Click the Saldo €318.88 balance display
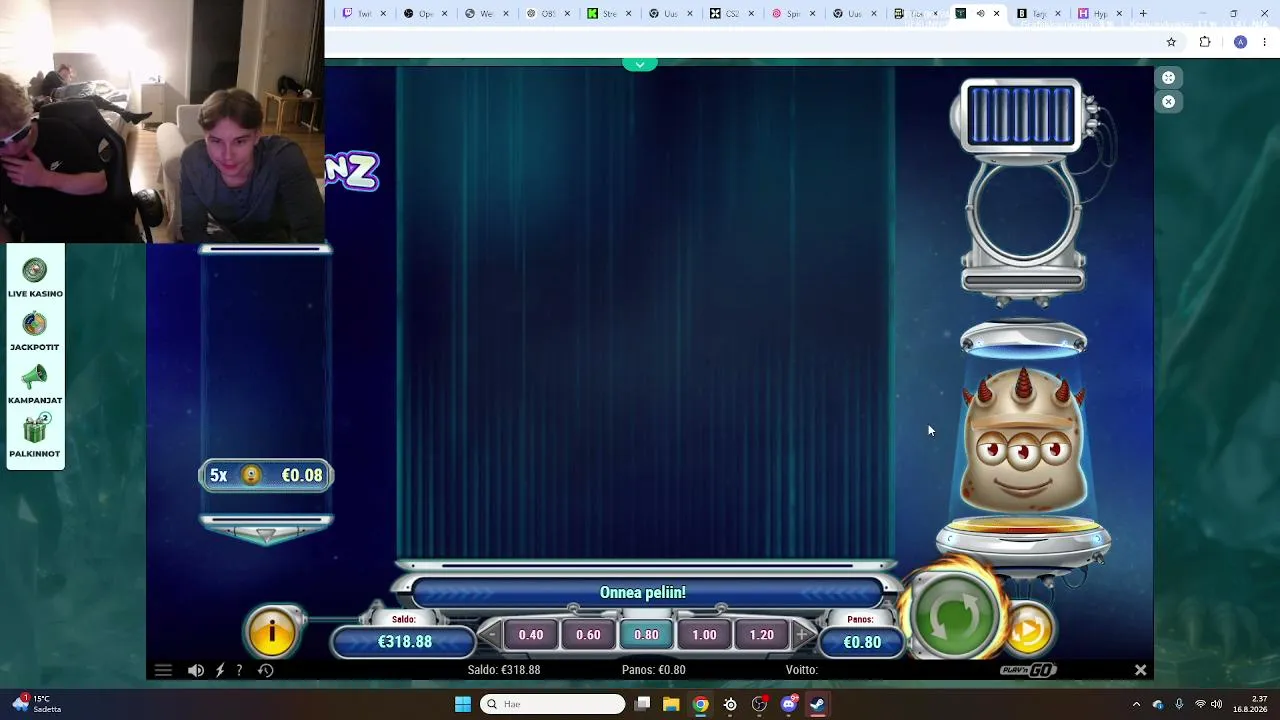1280x720 pixels. click(405, 641)
